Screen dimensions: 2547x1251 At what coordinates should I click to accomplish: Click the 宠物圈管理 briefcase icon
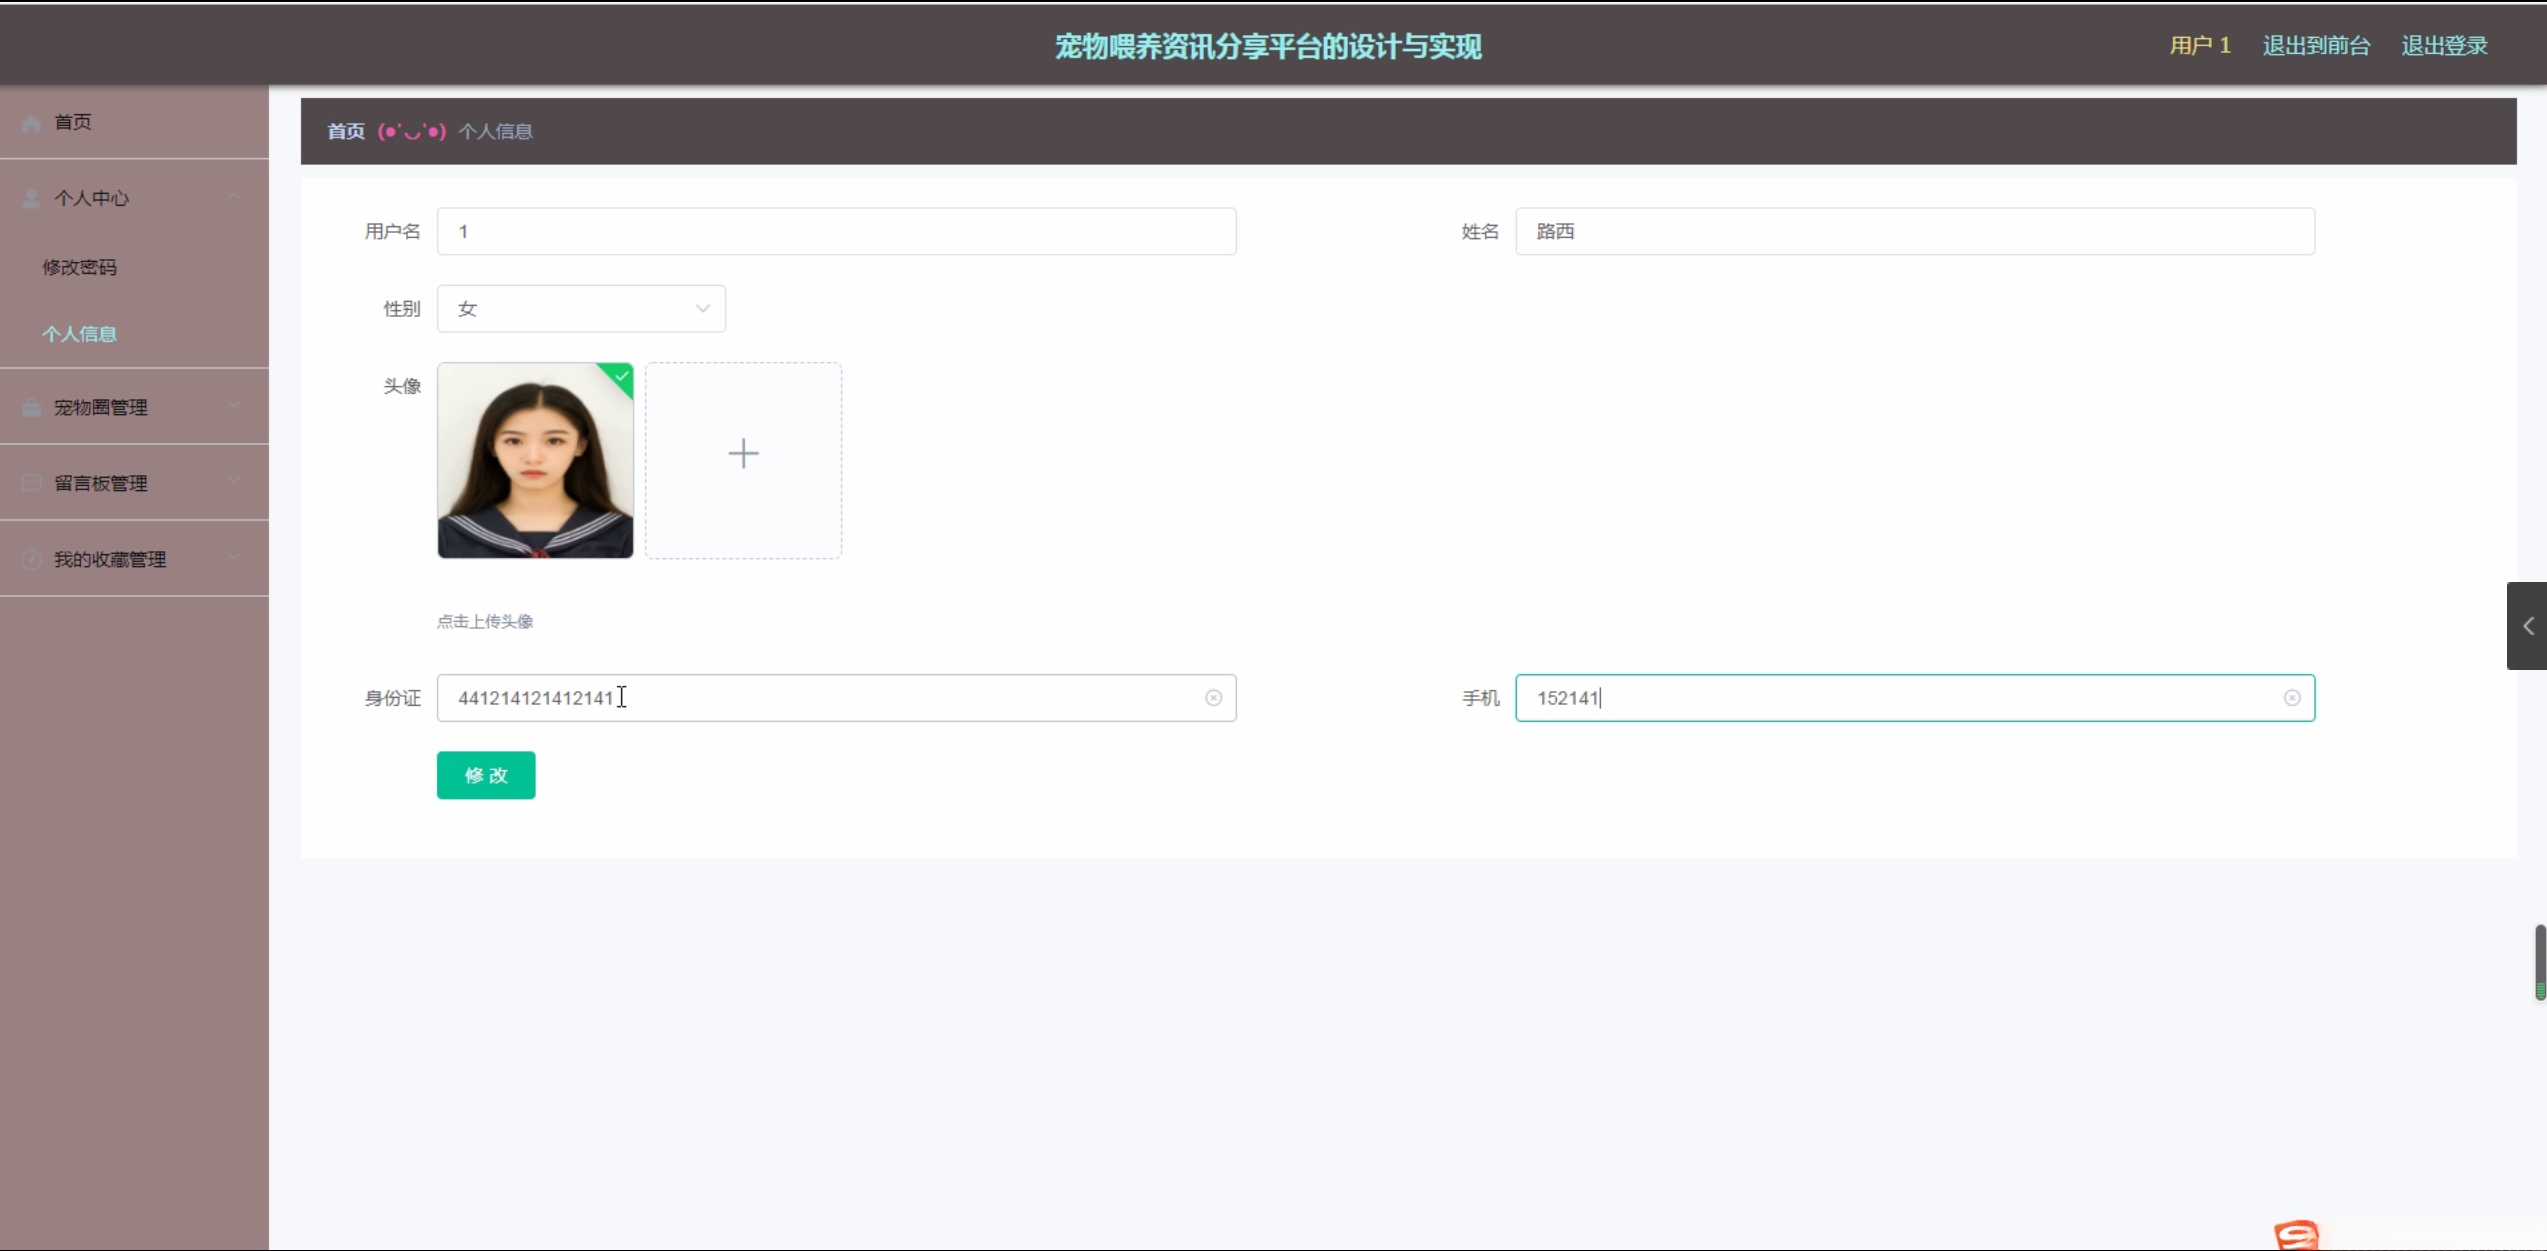coord(31,407)
